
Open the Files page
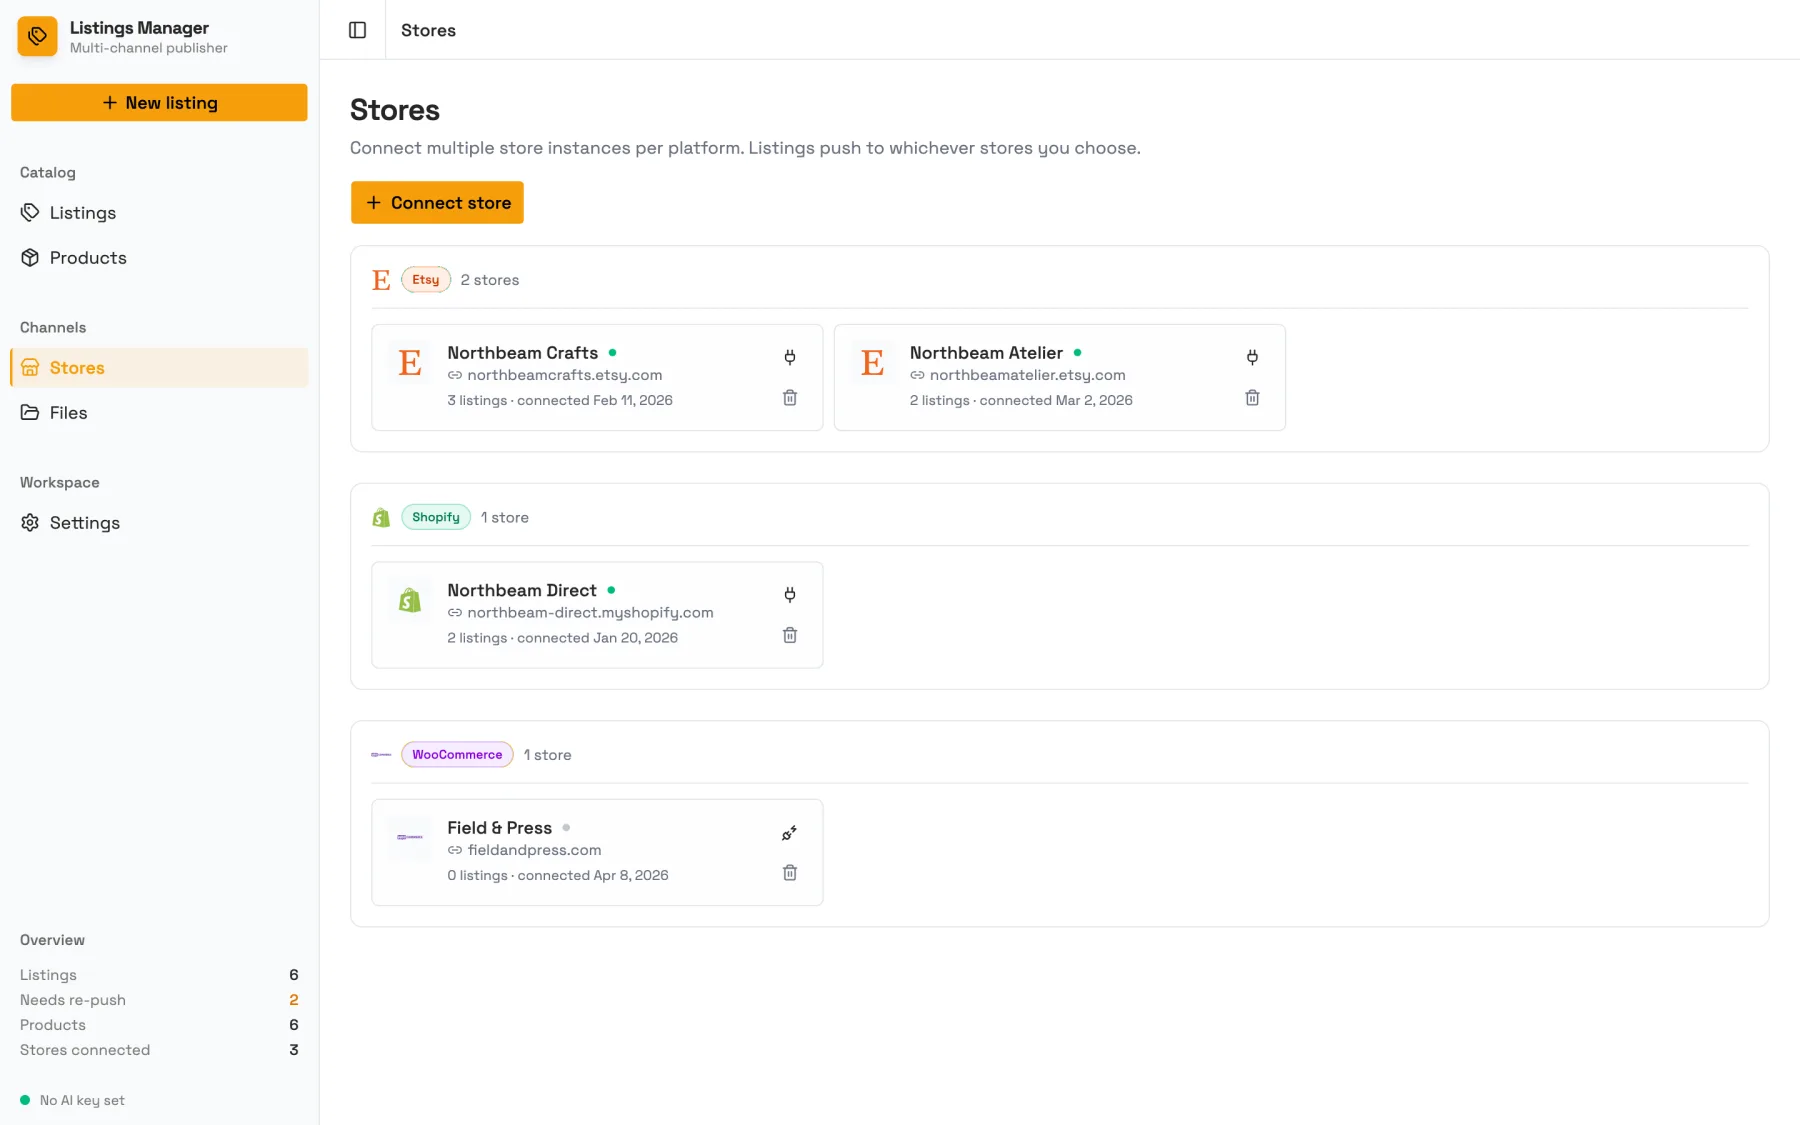click(159, 413)
